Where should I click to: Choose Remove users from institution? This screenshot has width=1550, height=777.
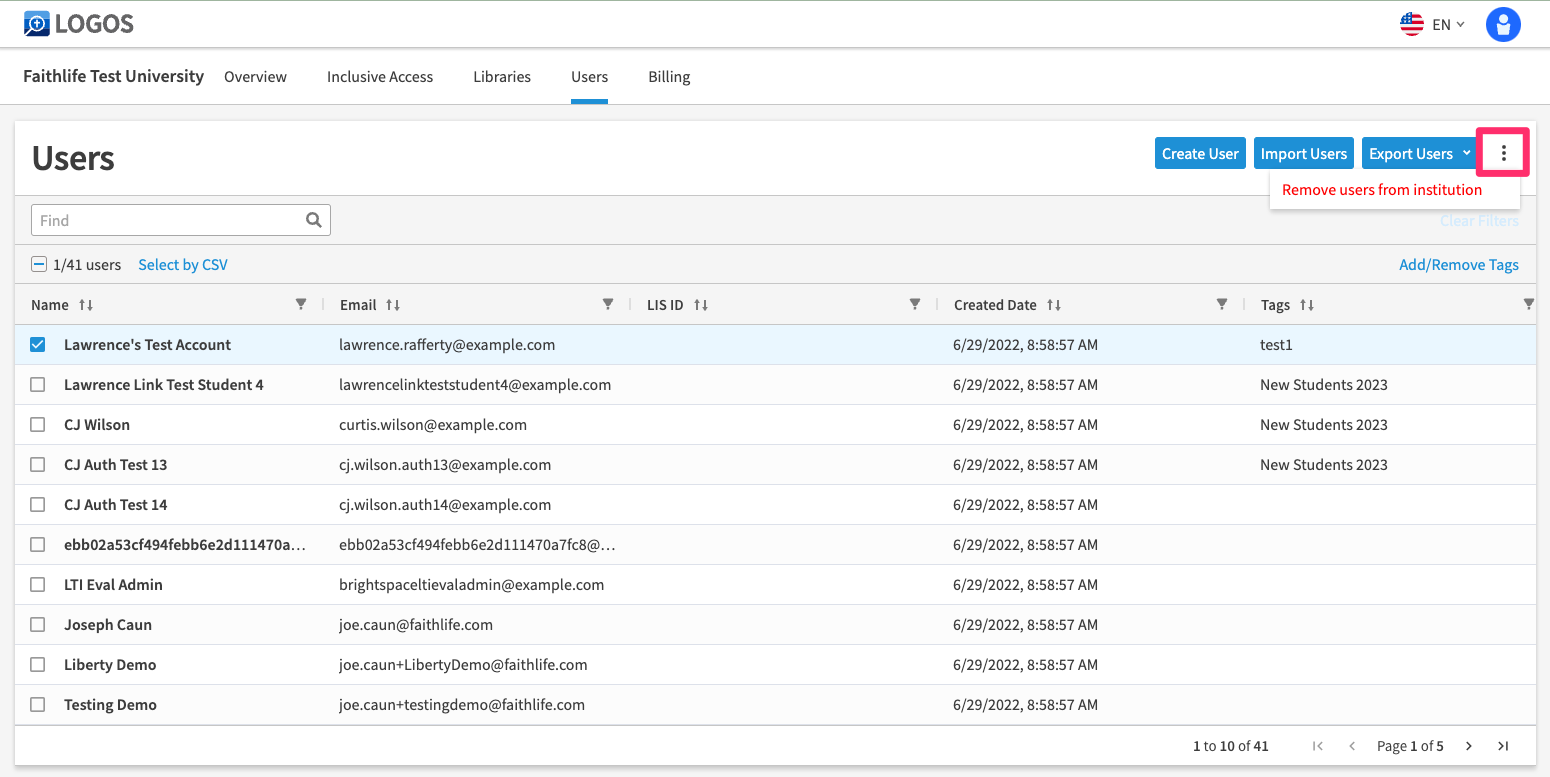click(x=1382, y=190)
